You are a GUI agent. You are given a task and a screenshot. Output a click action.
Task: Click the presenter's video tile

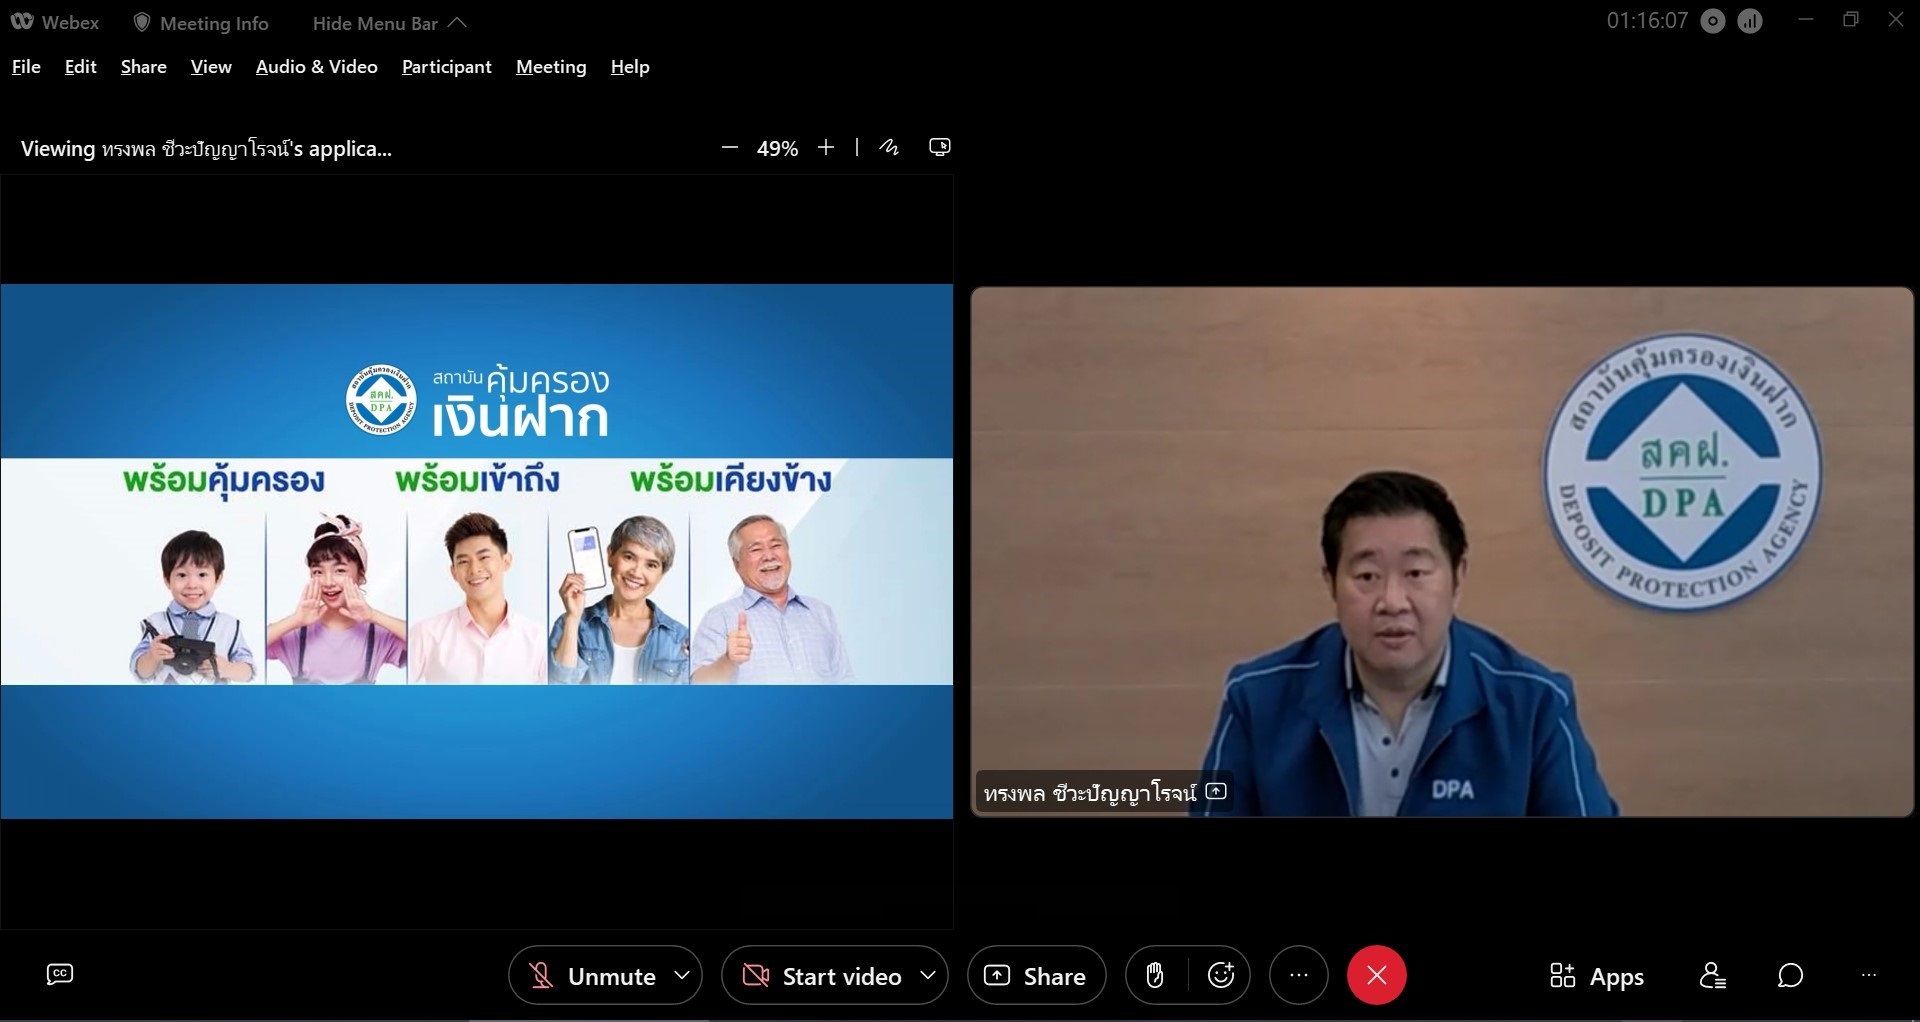[x=1442, y=552]
